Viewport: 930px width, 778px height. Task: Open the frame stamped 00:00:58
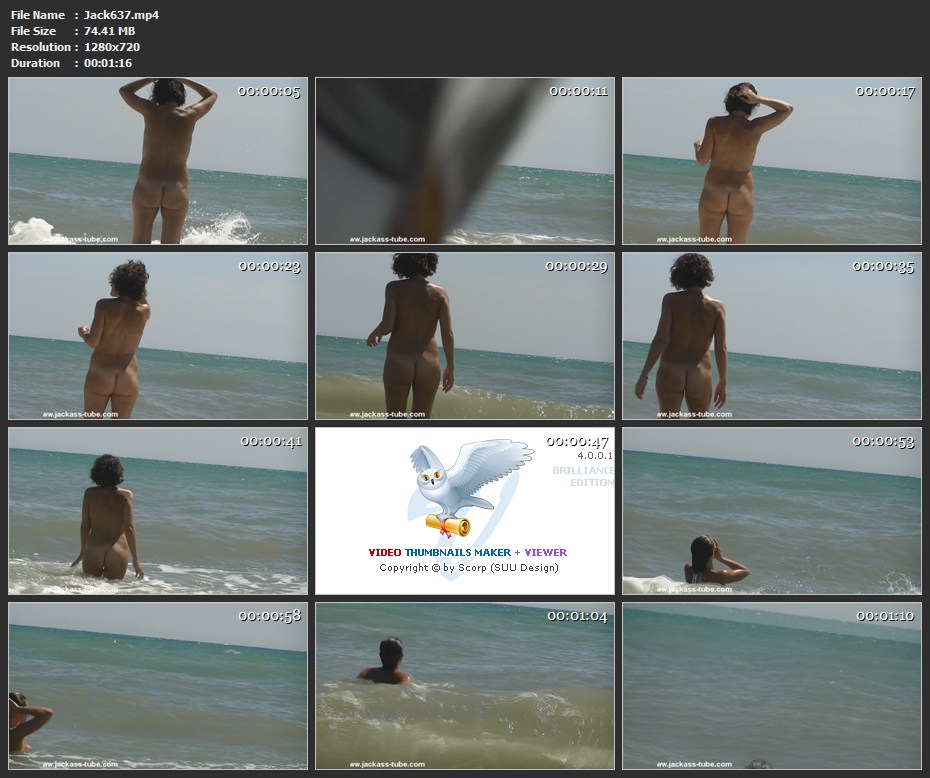[x=158, y=686]
